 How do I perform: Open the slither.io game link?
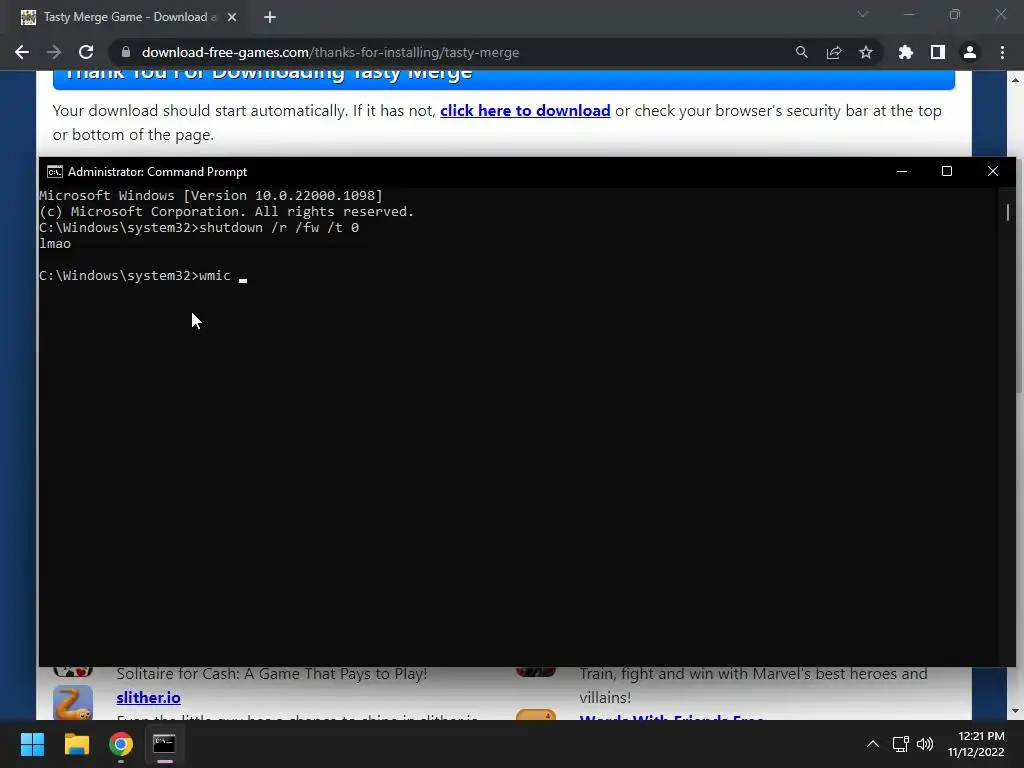[148, 697]
